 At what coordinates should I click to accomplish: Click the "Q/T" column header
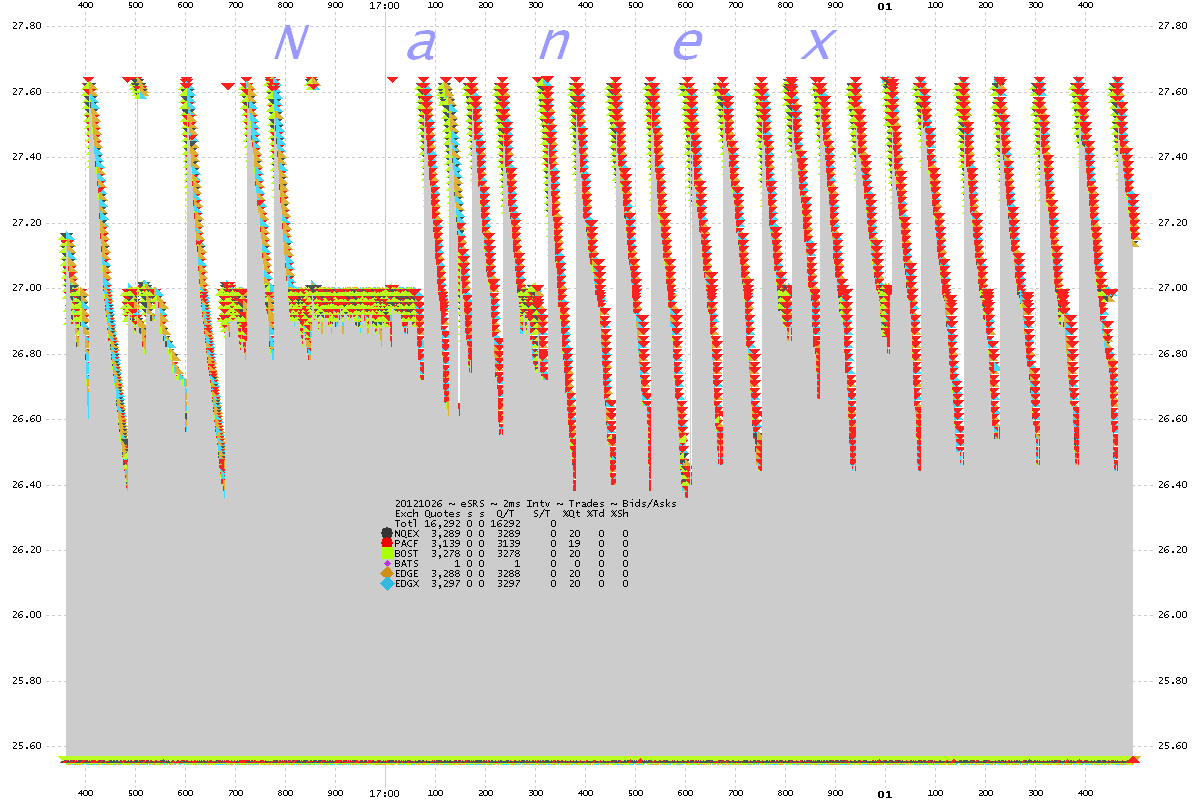[505, 513]
